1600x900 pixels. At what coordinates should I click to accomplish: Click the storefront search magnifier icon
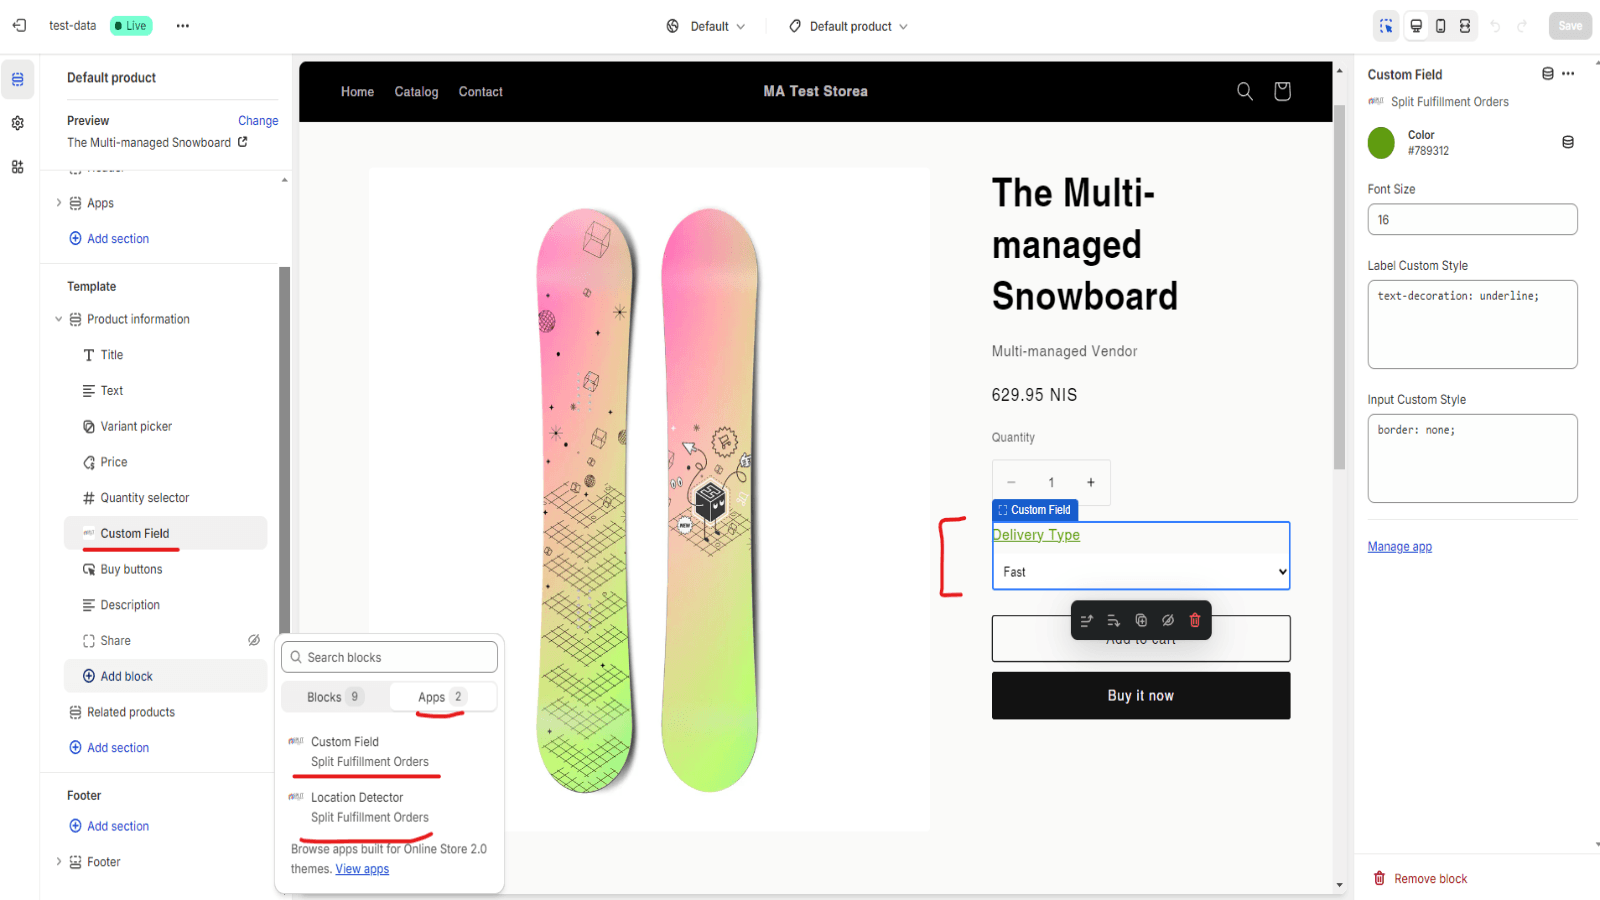point(1245,92)
